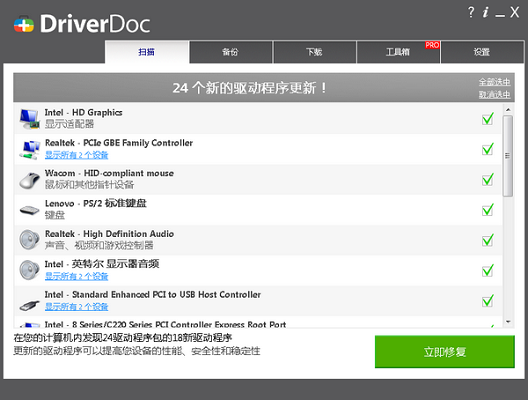Click the Intel HD Graphics display adapter icon
Screen dimensions: 528x400
[30, 119]
